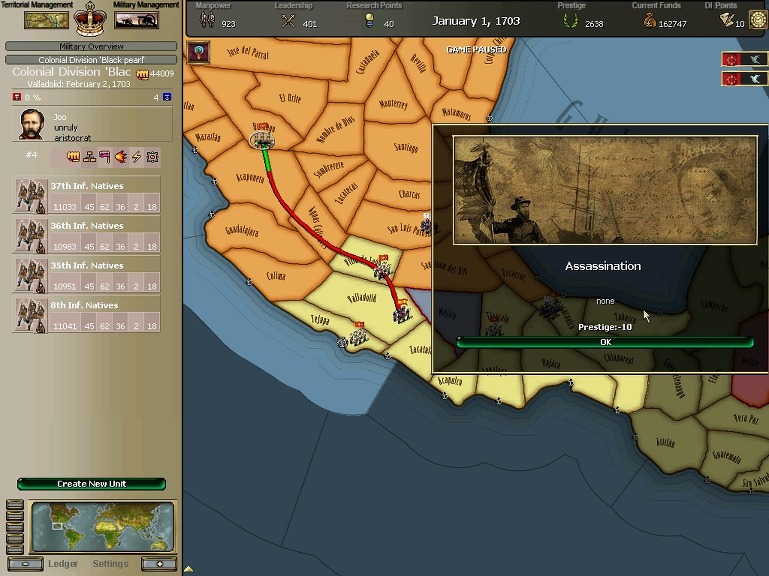Click the Leadership crossed swords icon
Viewport: 769px width, 576px height.
pos(288,22)
